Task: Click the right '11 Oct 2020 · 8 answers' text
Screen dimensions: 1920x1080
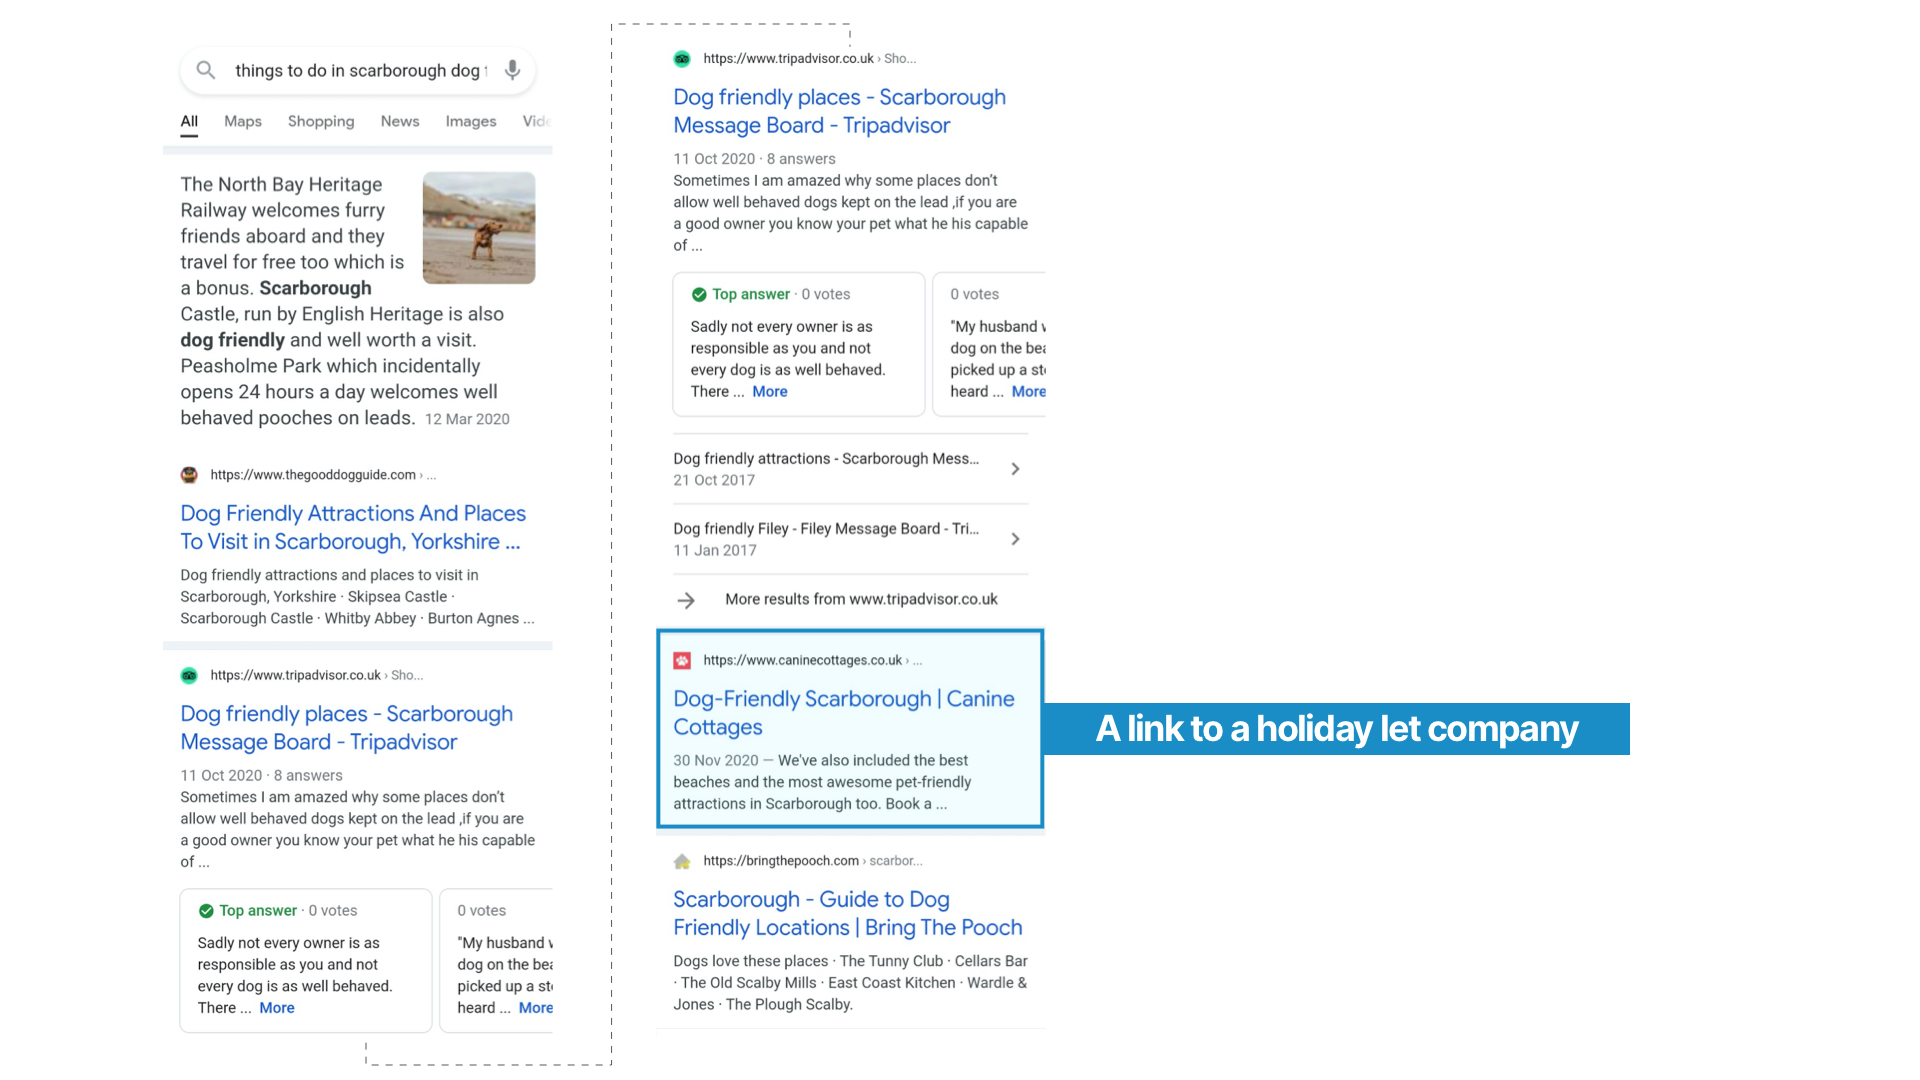Action: [x=754, y=159]
